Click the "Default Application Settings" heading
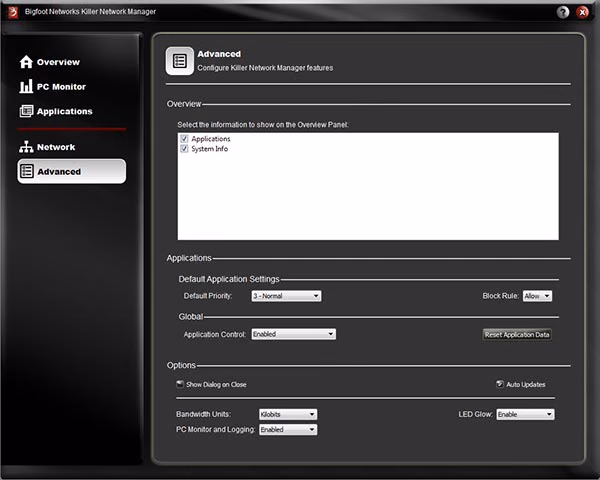This screenshot has width=600, height=480. (x=229, y=279)
